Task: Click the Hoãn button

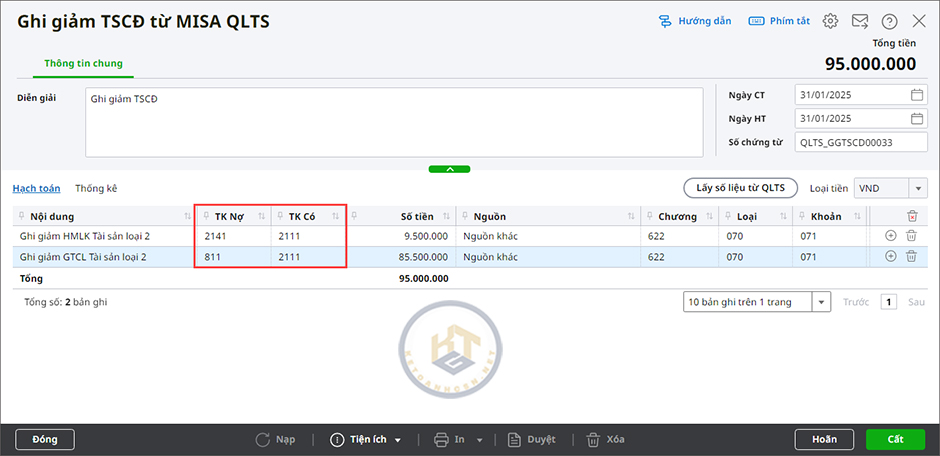Action: [824, 439]
